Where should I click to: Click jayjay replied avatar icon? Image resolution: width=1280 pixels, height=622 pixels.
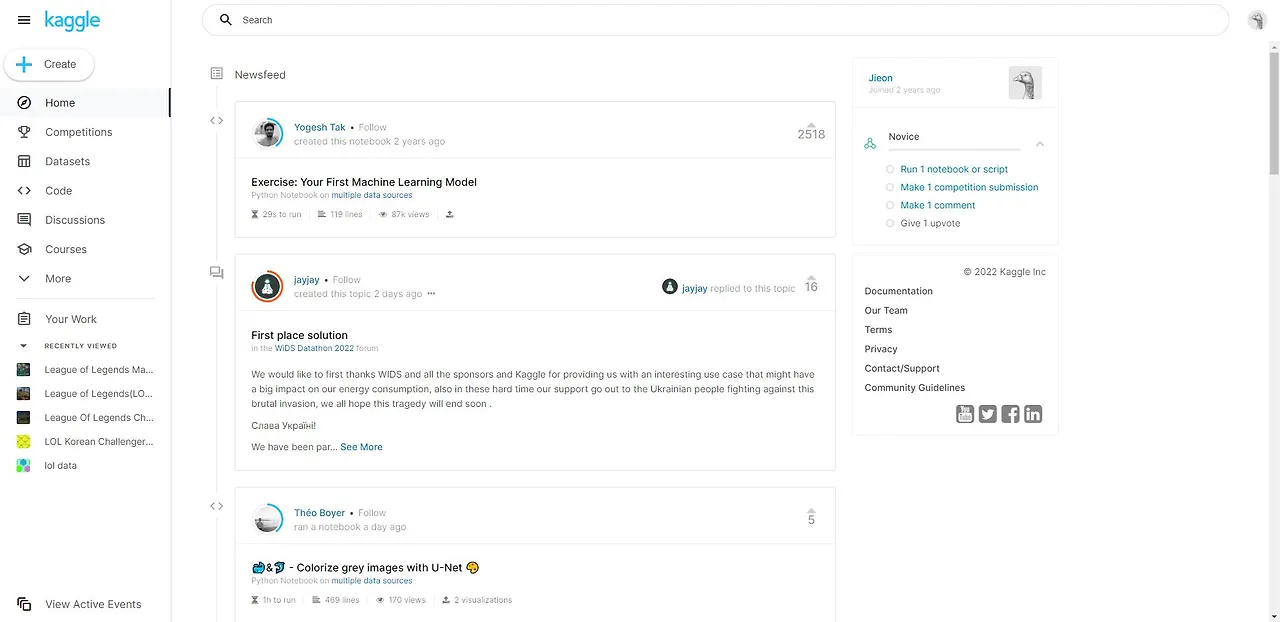click(x=670, y=287)
